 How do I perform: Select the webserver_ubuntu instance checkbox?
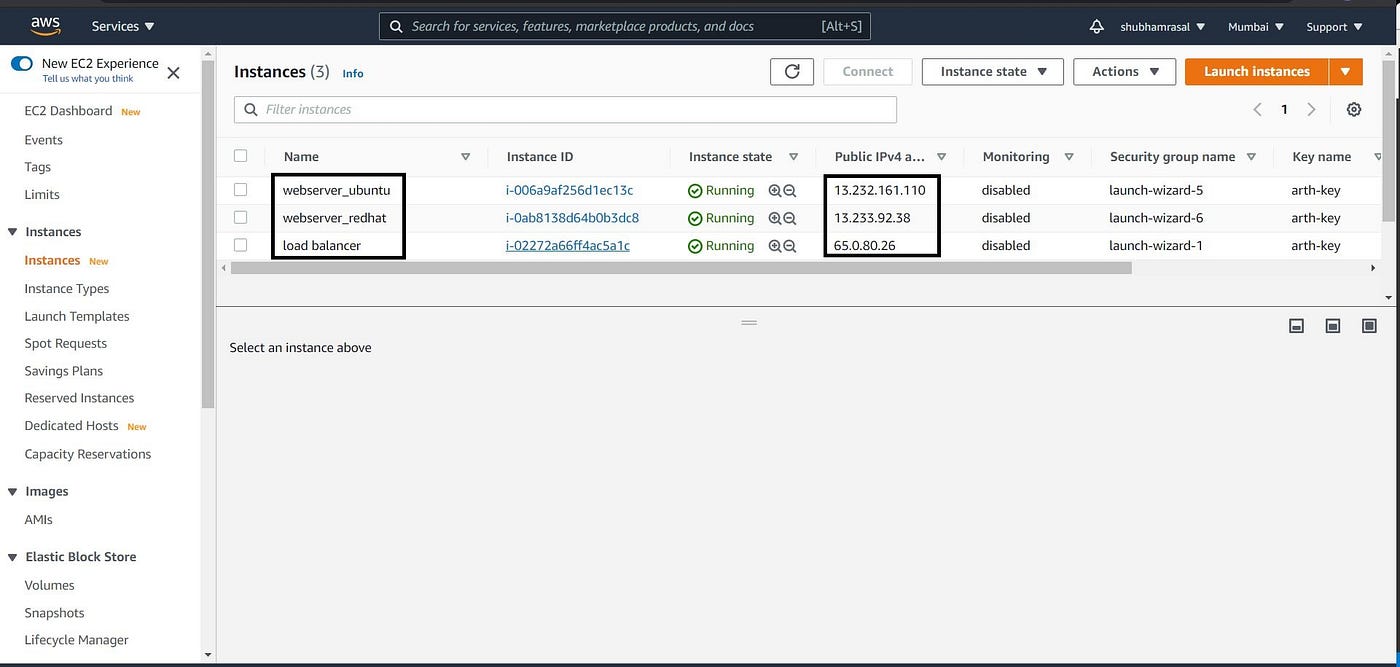(240, 189)
